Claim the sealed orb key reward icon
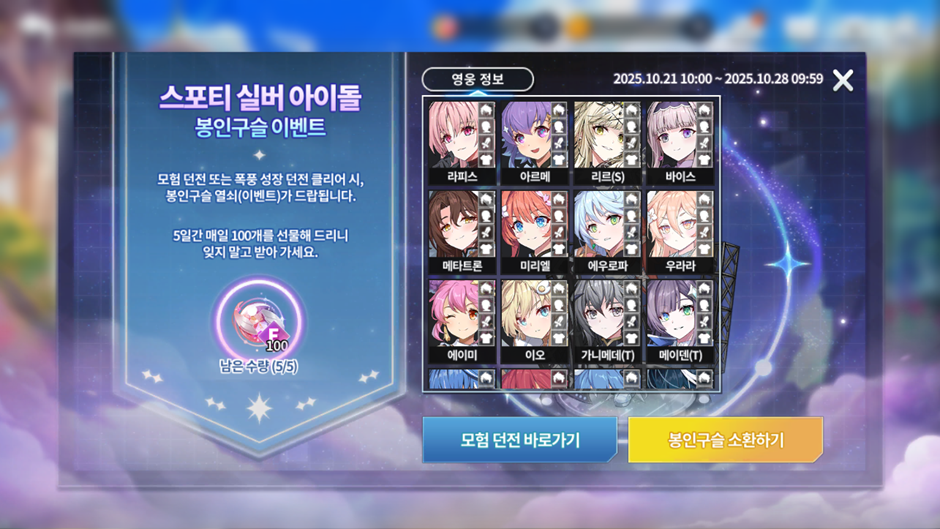 coord(260,321)
